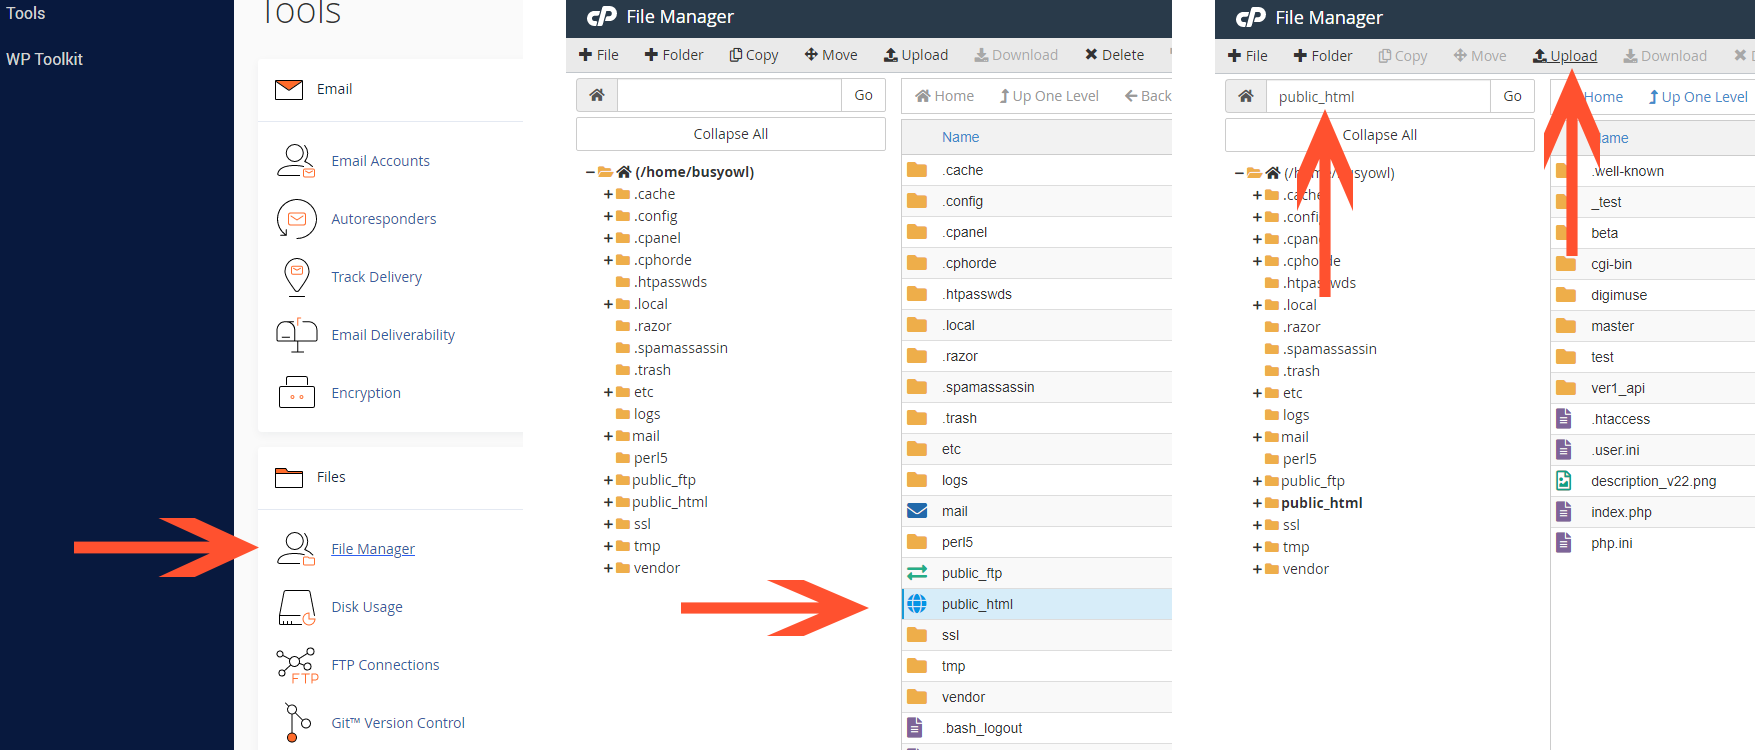The image size is (1755, 750).
Task: Click Folder in middle File Manager toolbar
Action: (674, 55)
